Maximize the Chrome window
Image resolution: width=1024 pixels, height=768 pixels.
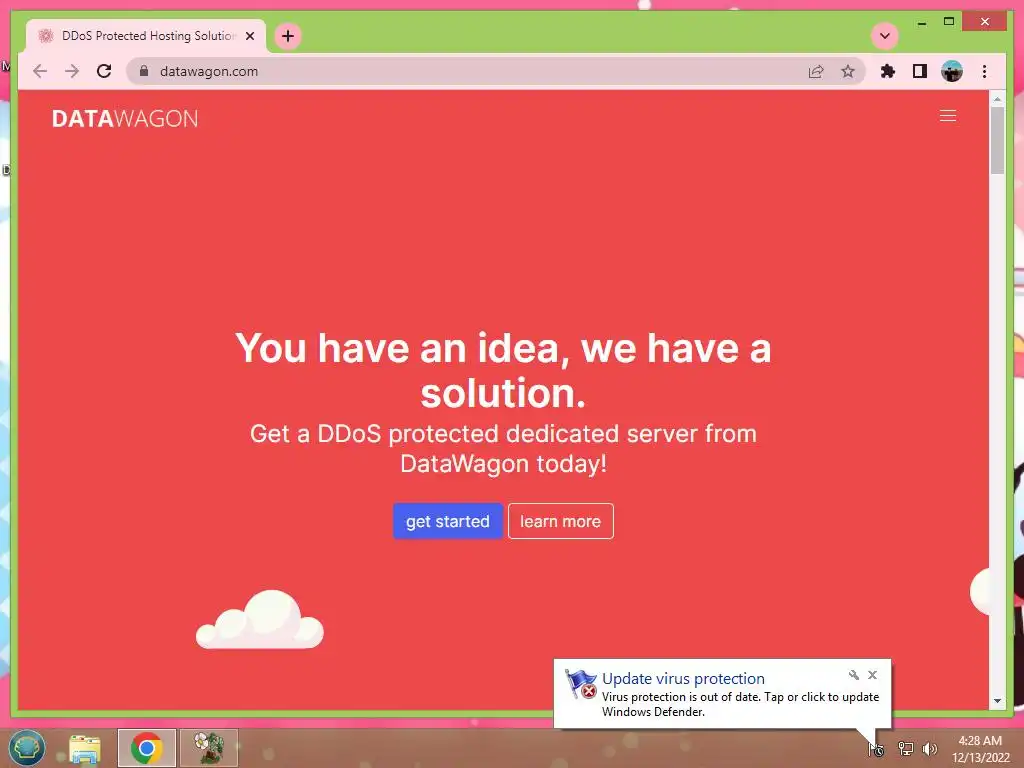(949, 22)
